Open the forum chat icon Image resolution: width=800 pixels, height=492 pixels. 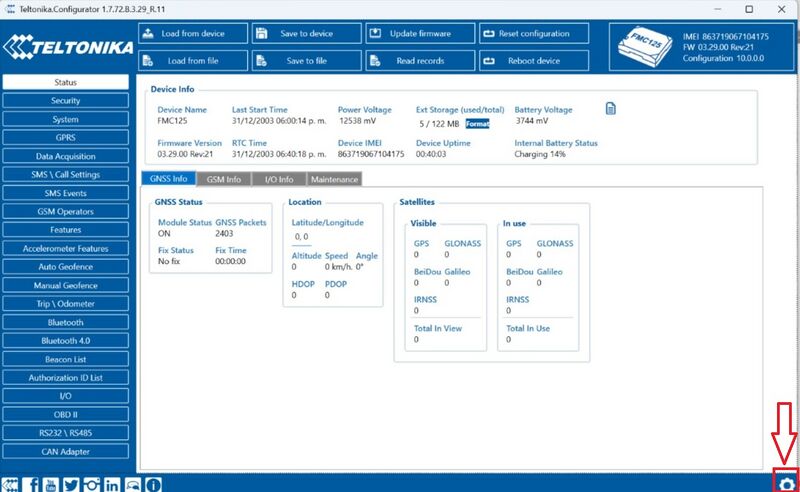(133, 484)
